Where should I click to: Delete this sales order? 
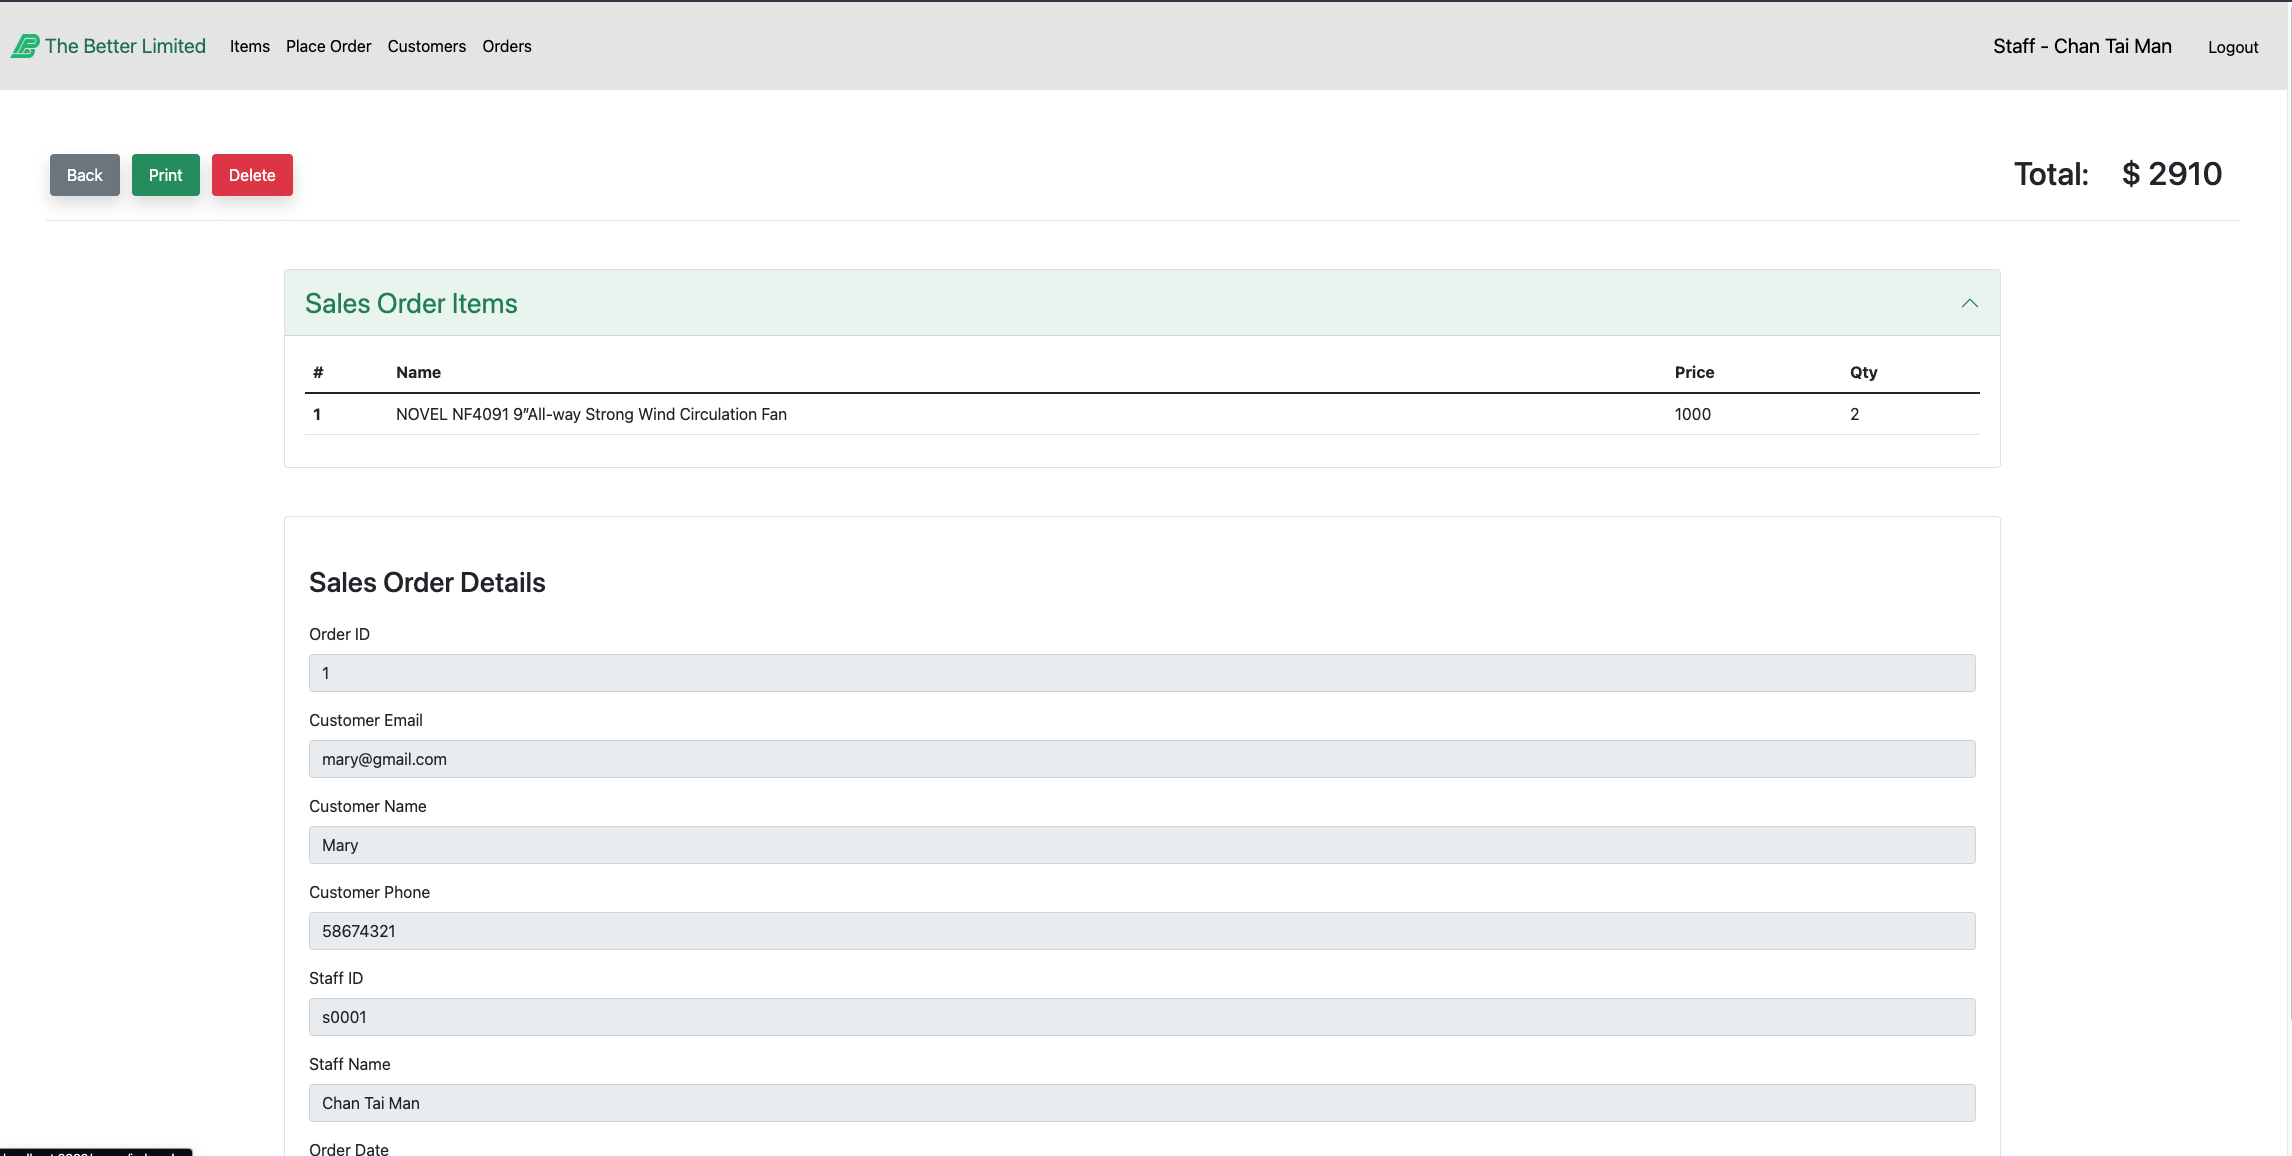[251, 175]
